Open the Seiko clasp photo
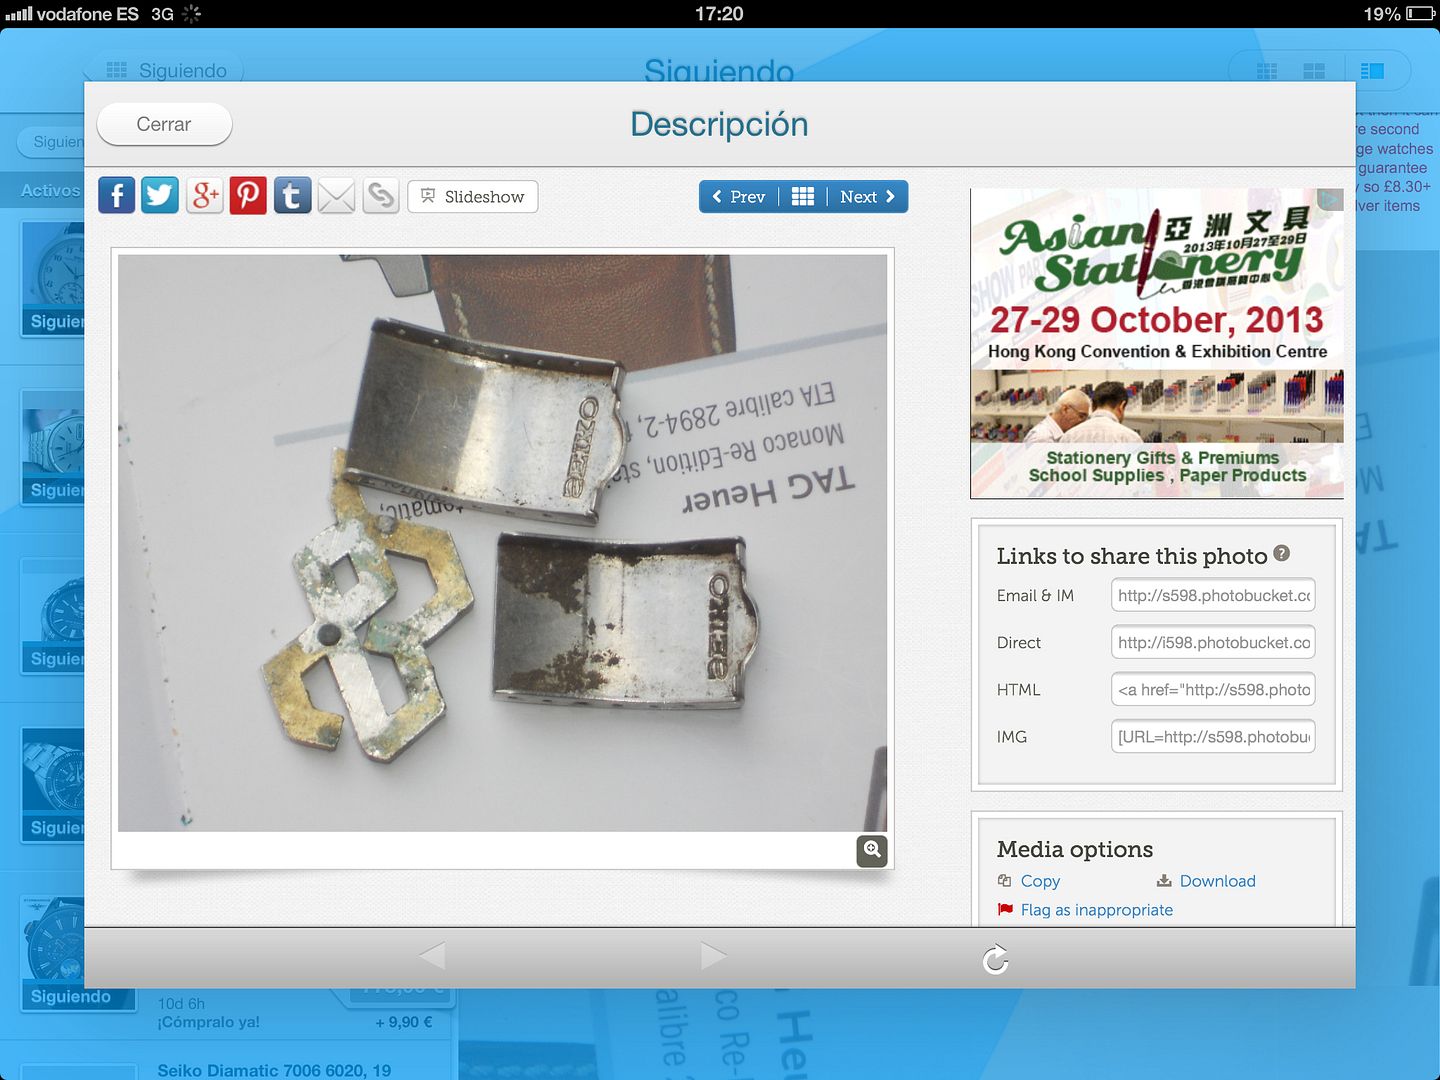The image size is (1440, 1080). 502,543
